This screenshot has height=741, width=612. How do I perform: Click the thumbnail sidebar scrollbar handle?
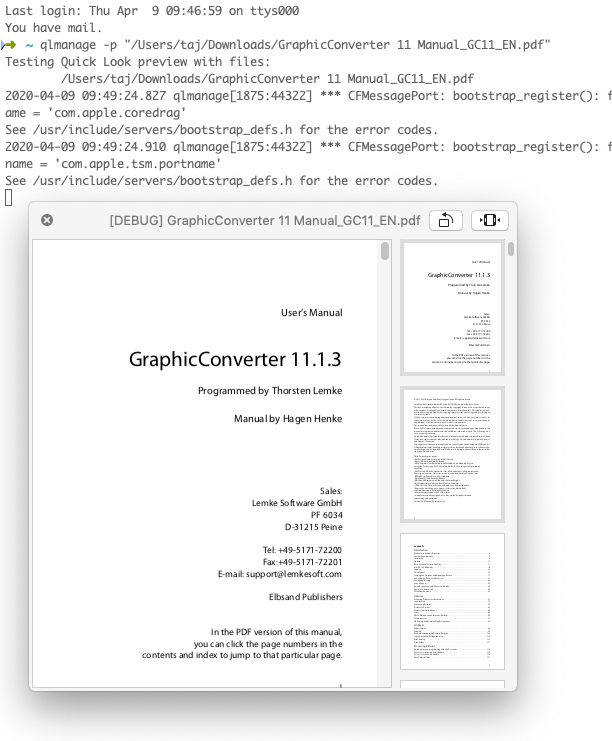click(x=511, y=249)
